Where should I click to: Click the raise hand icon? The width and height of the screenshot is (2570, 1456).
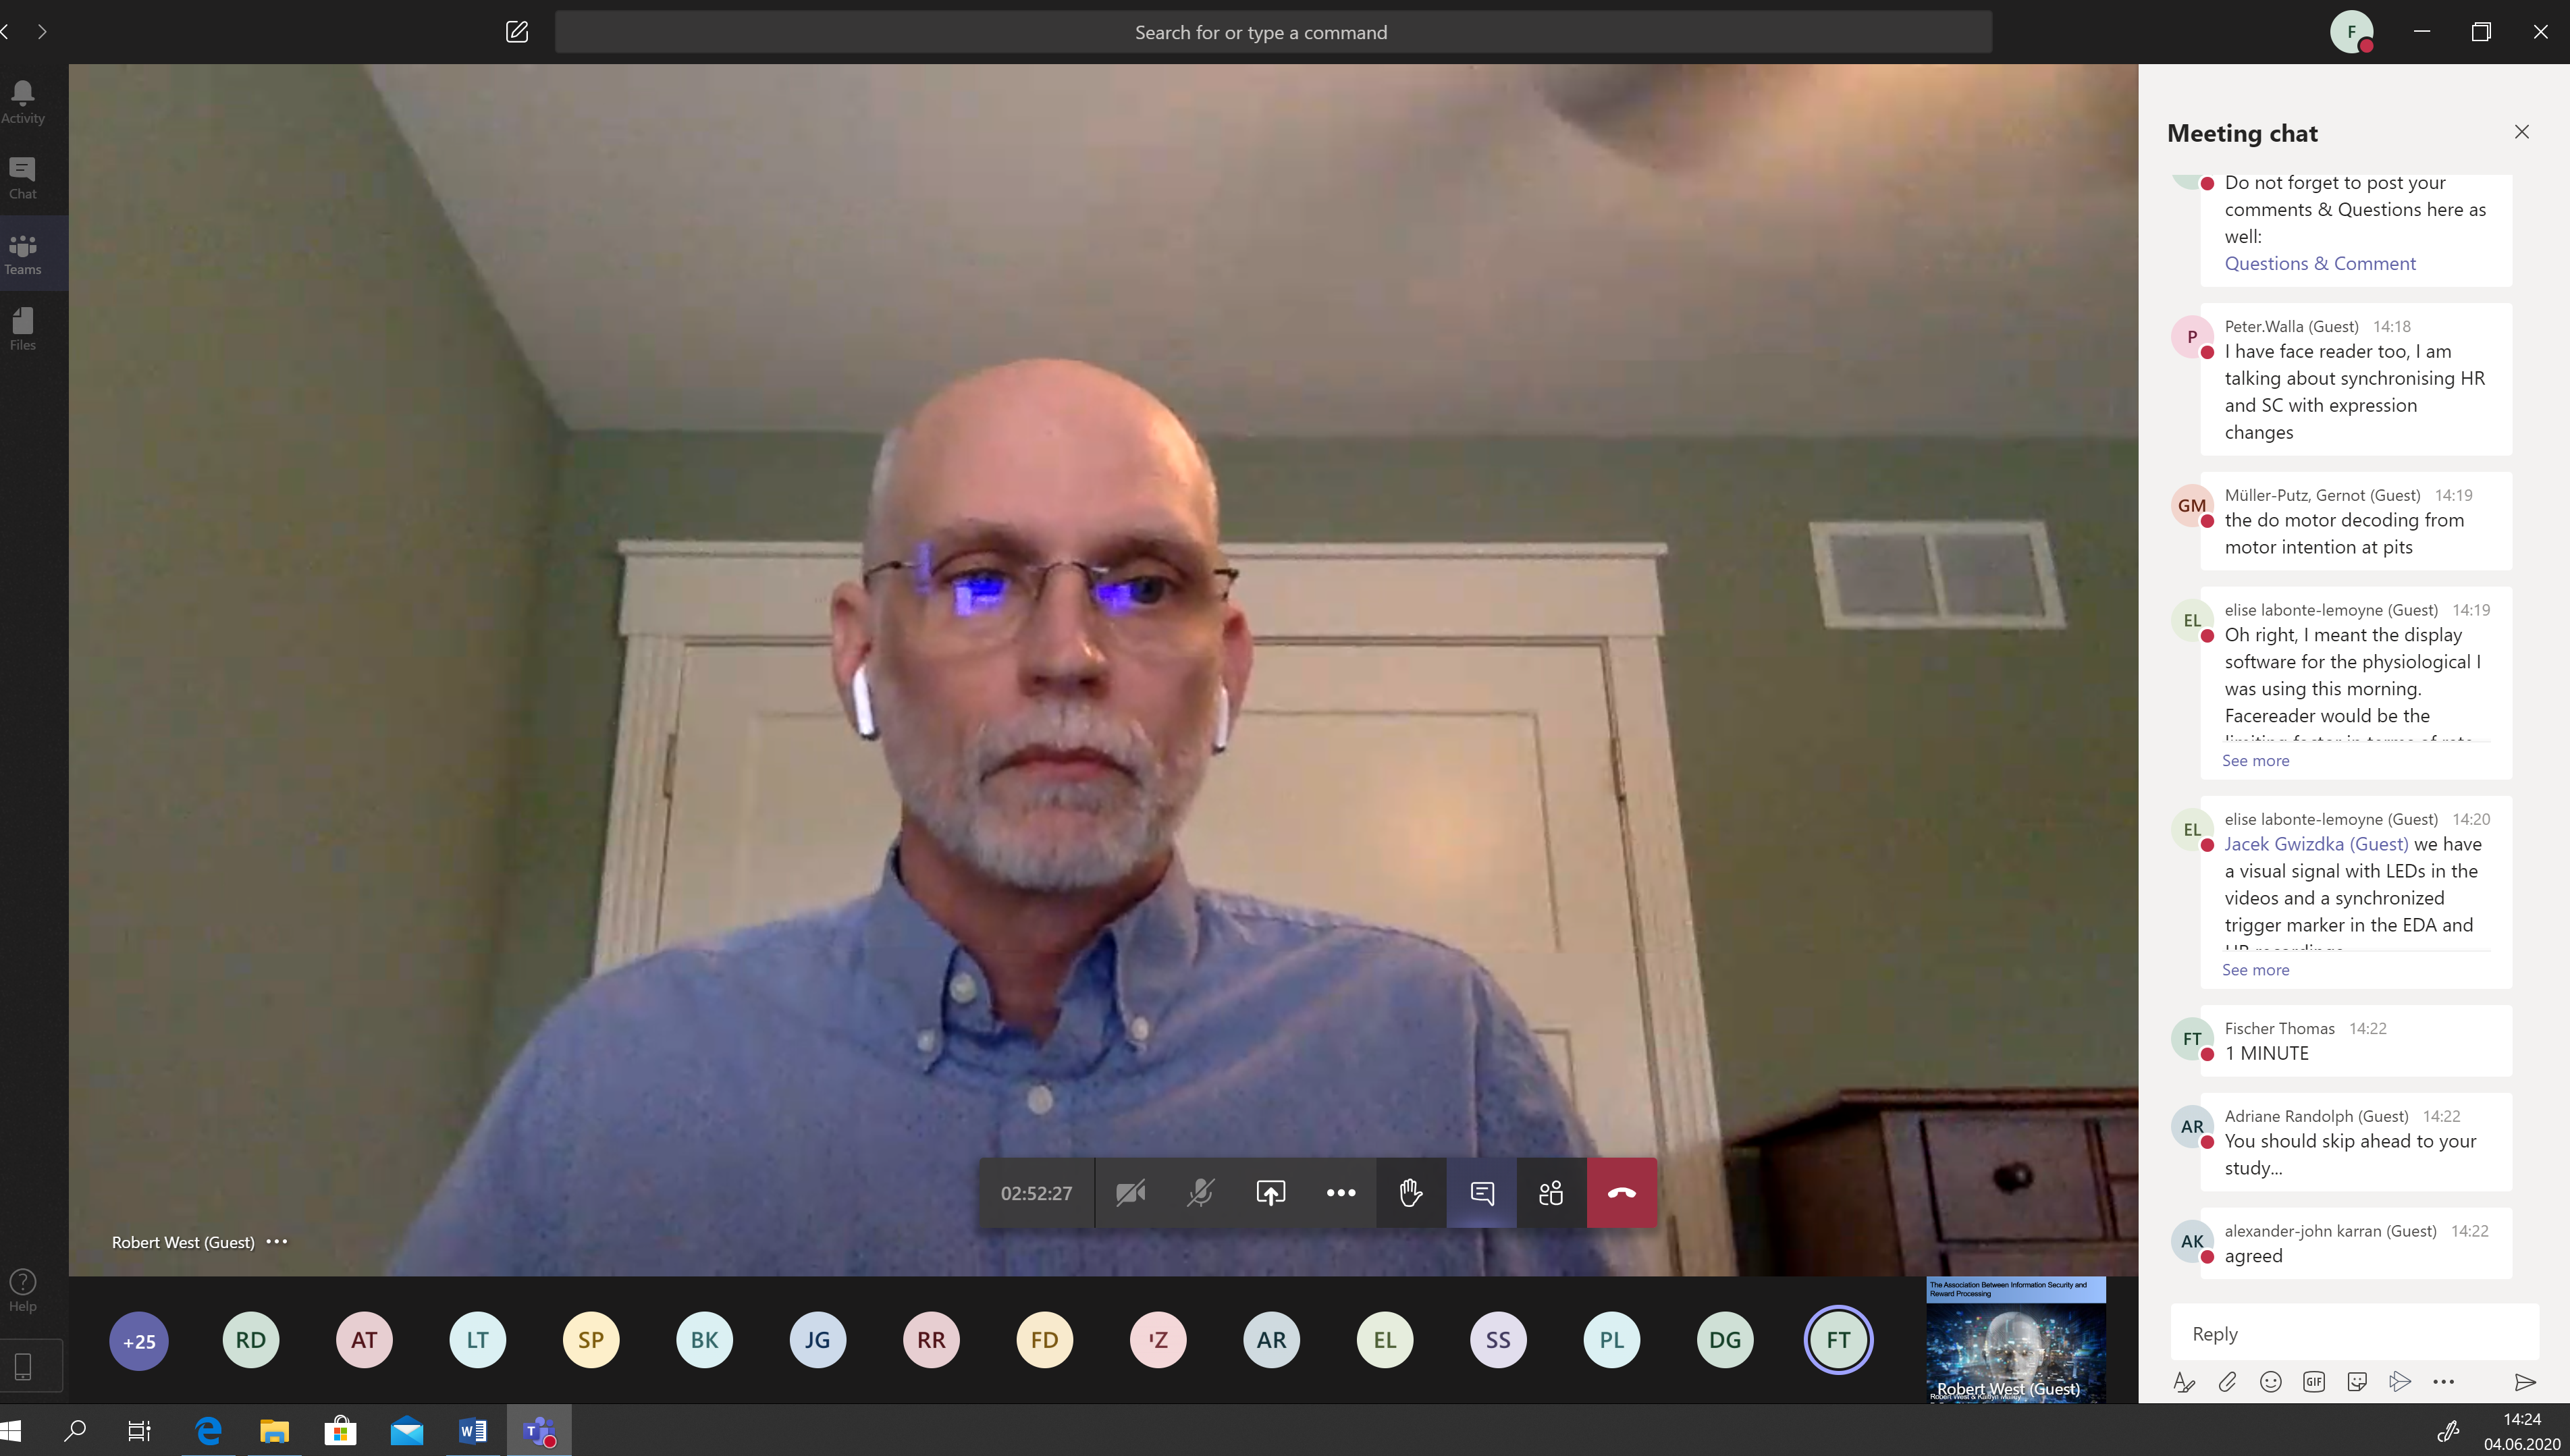tap(1410, 1192)
